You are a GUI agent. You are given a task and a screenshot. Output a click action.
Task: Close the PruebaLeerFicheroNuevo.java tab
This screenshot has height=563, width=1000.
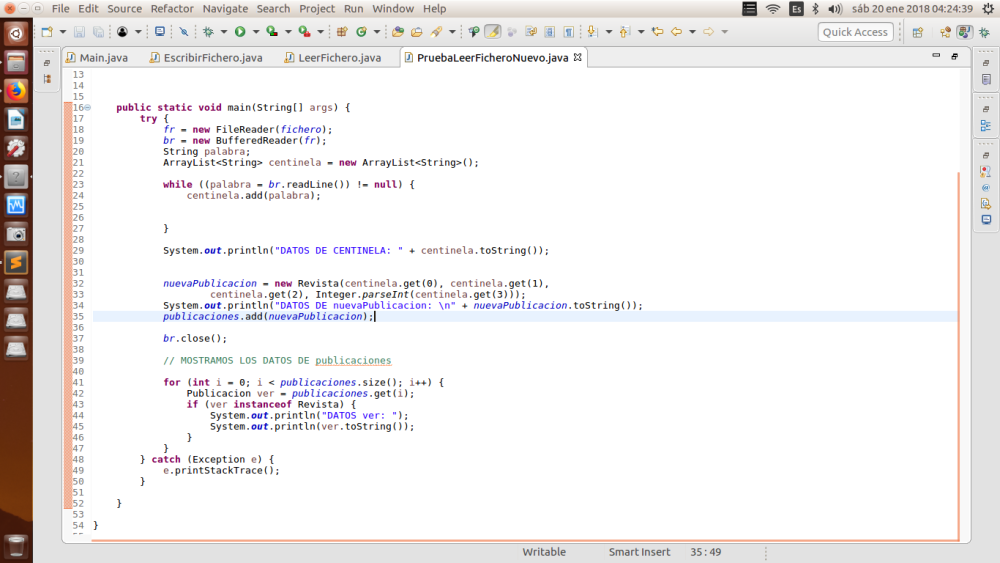click(x=577, y=58)
